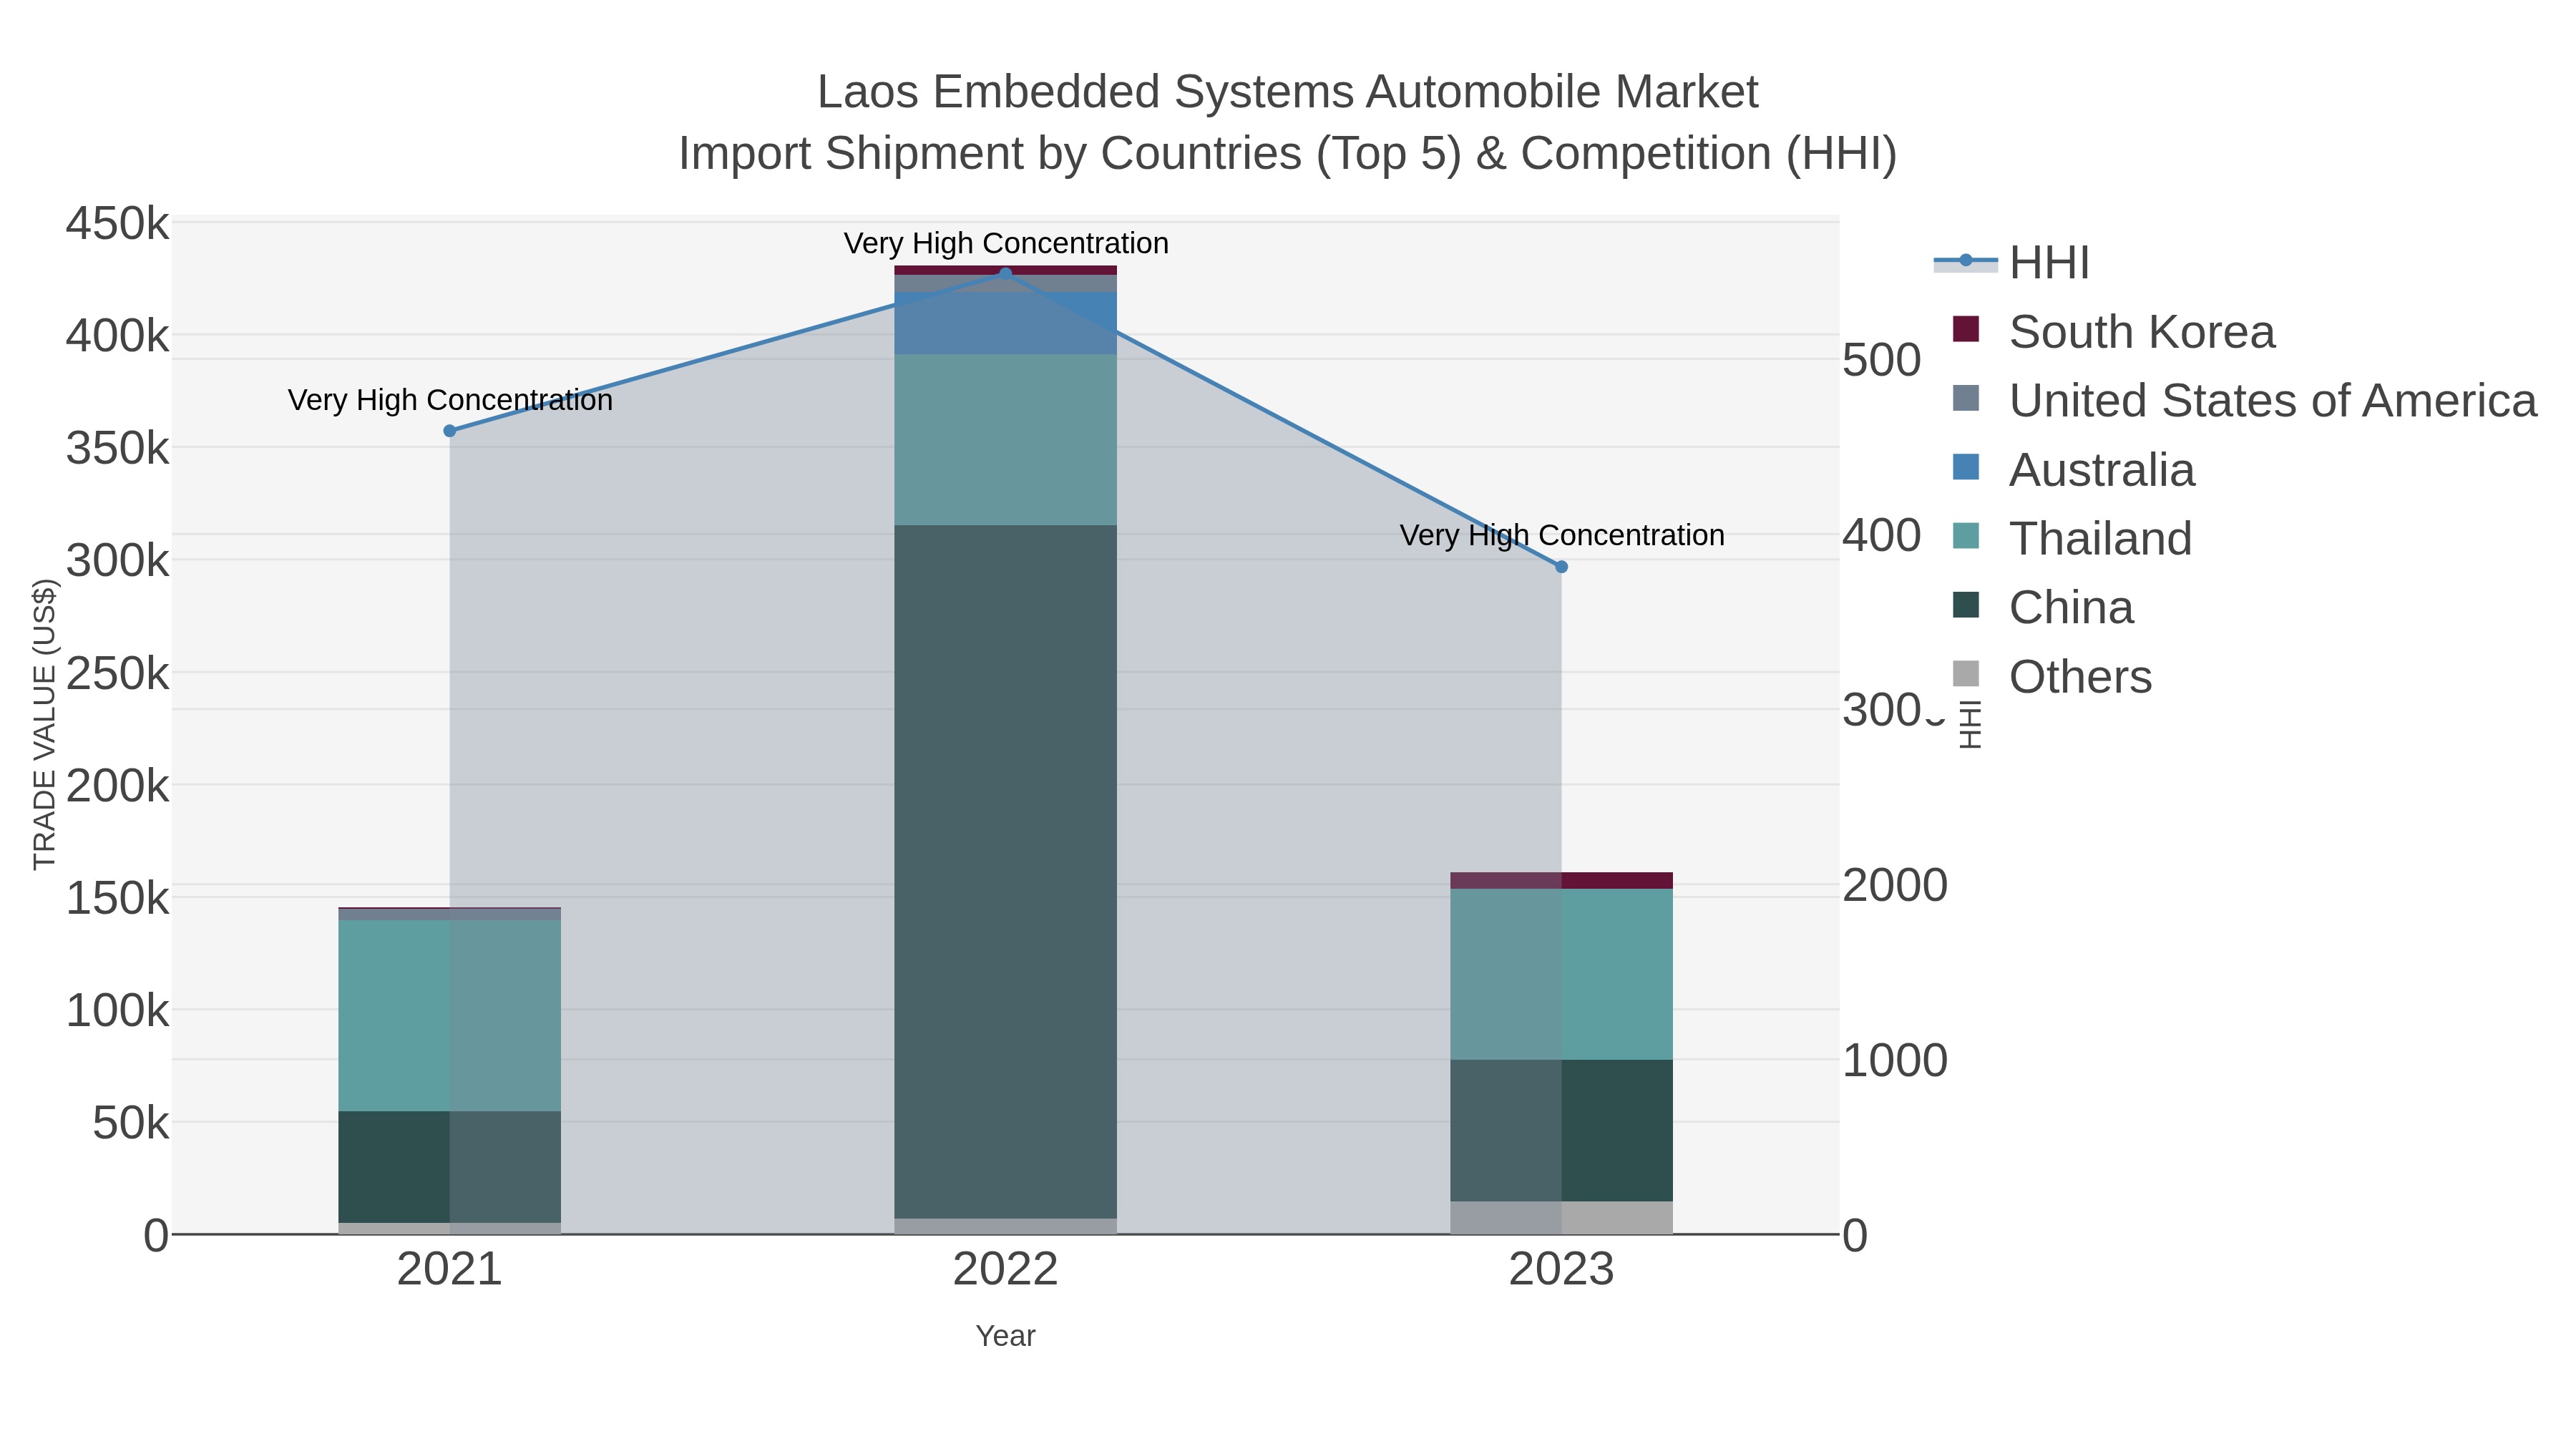Click the China dark green legend swatch
Viewport: 2576px width, 1449px height.
coord(1966,605)
